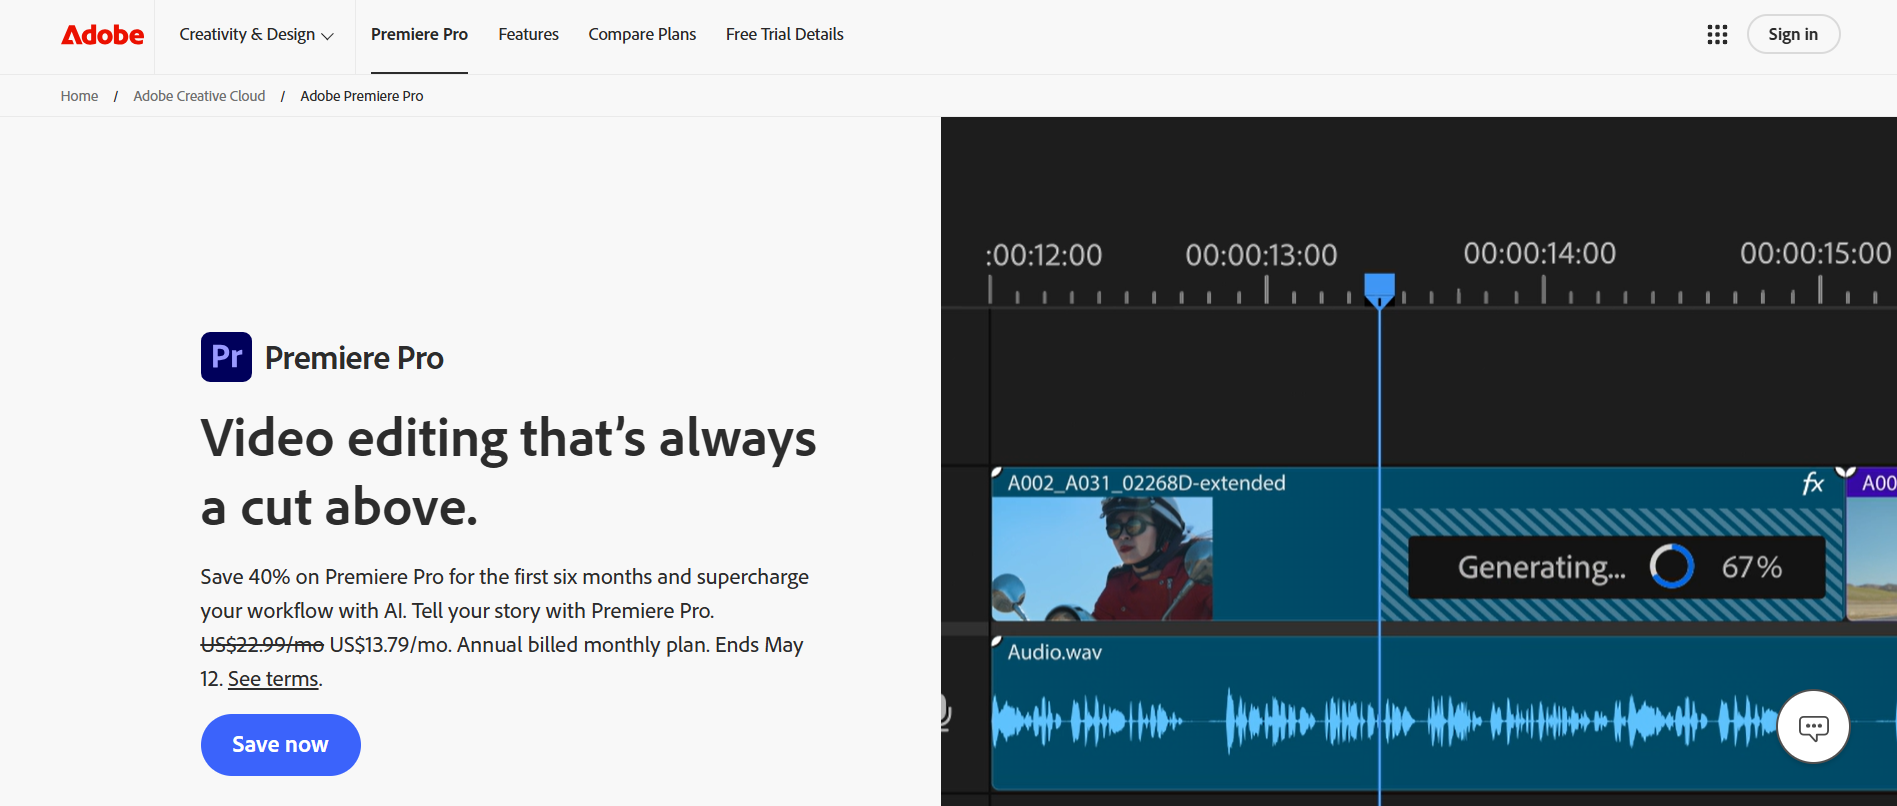Go to Adobe Creative Cloud breadcrumb
Viewport: 1897px width, 806px height.
199,96
